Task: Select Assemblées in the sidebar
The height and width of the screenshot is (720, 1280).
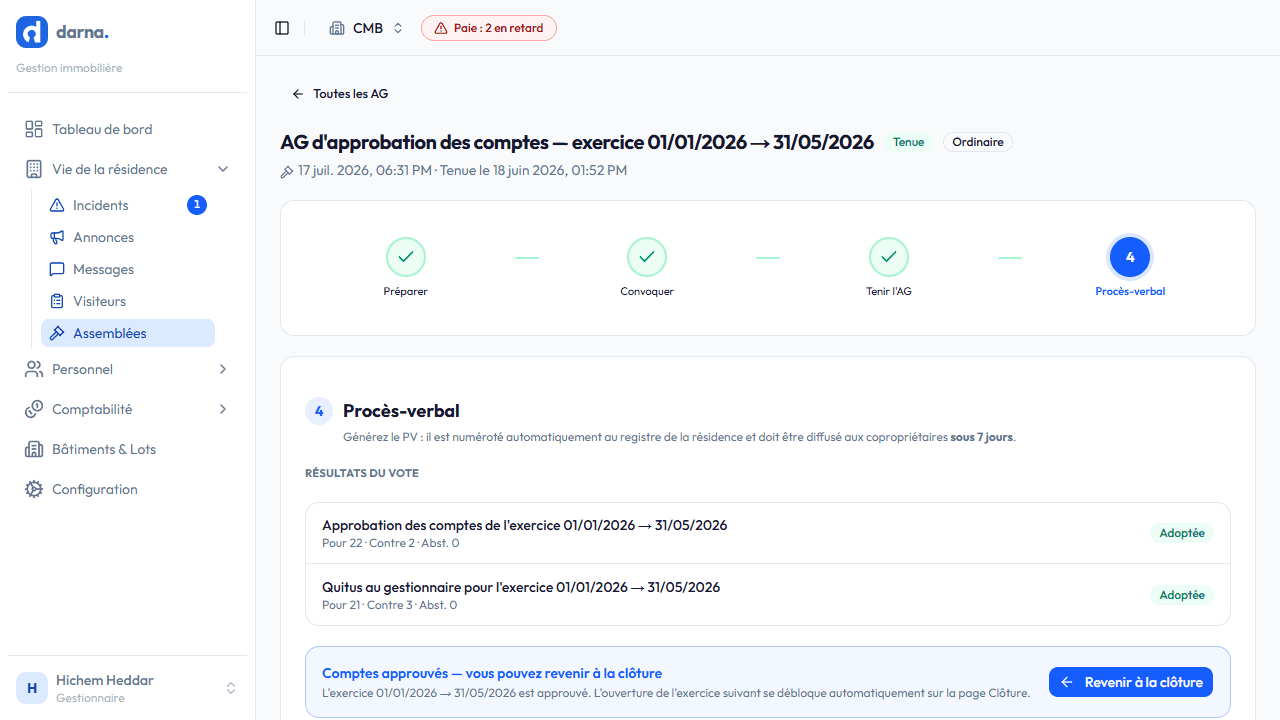Action: [x=128, y=333]
